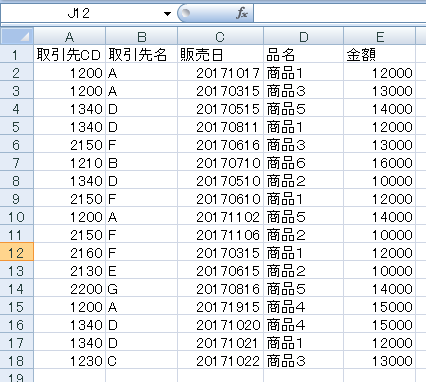Click the 取引先名 header cell

(142, 55)
